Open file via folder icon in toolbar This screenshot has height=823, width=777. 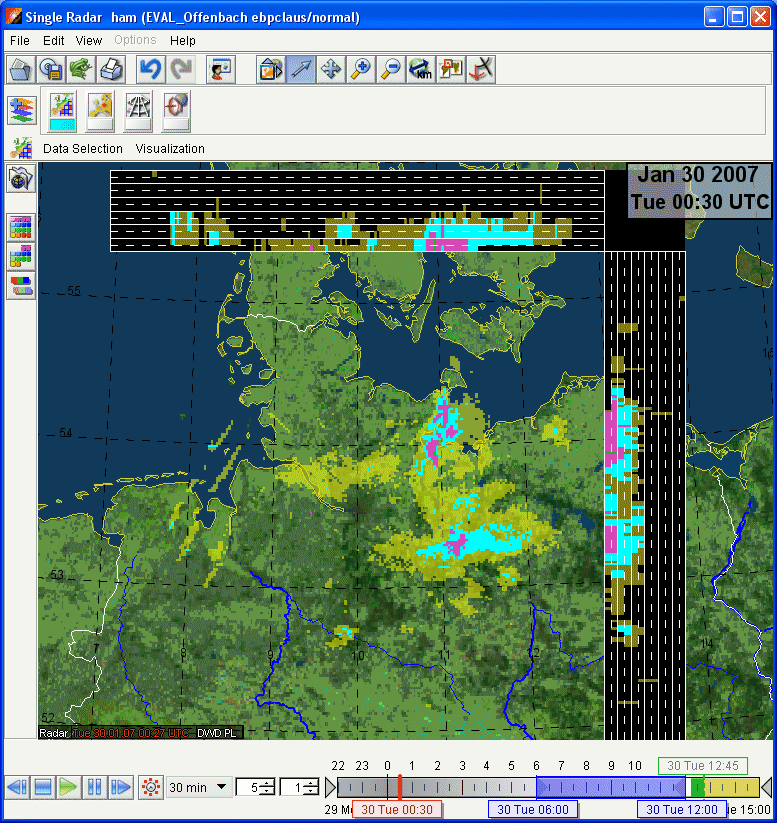coord(21,69)
